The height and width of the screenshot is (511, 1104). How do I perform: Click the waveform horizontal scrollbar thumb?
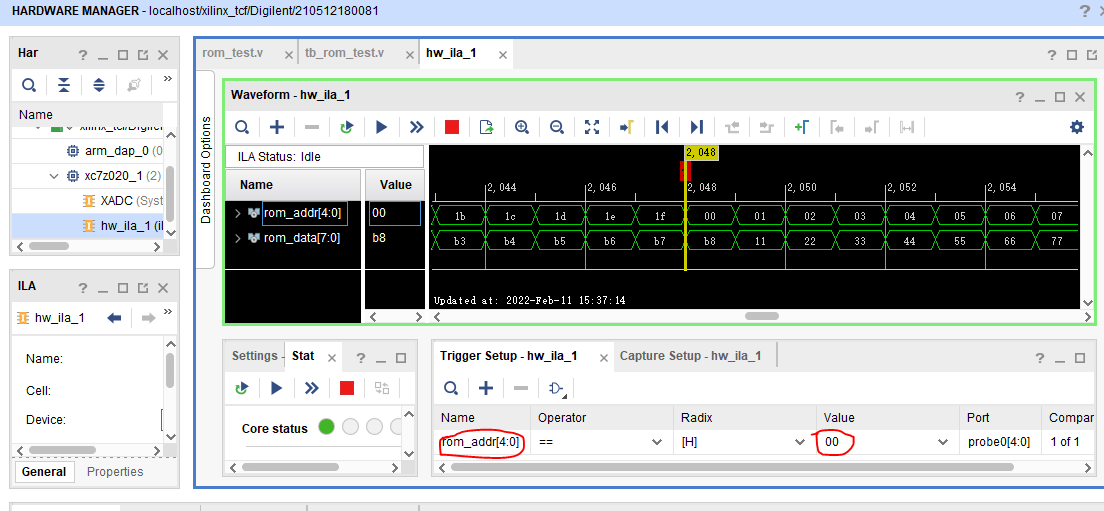pos(762,316)
